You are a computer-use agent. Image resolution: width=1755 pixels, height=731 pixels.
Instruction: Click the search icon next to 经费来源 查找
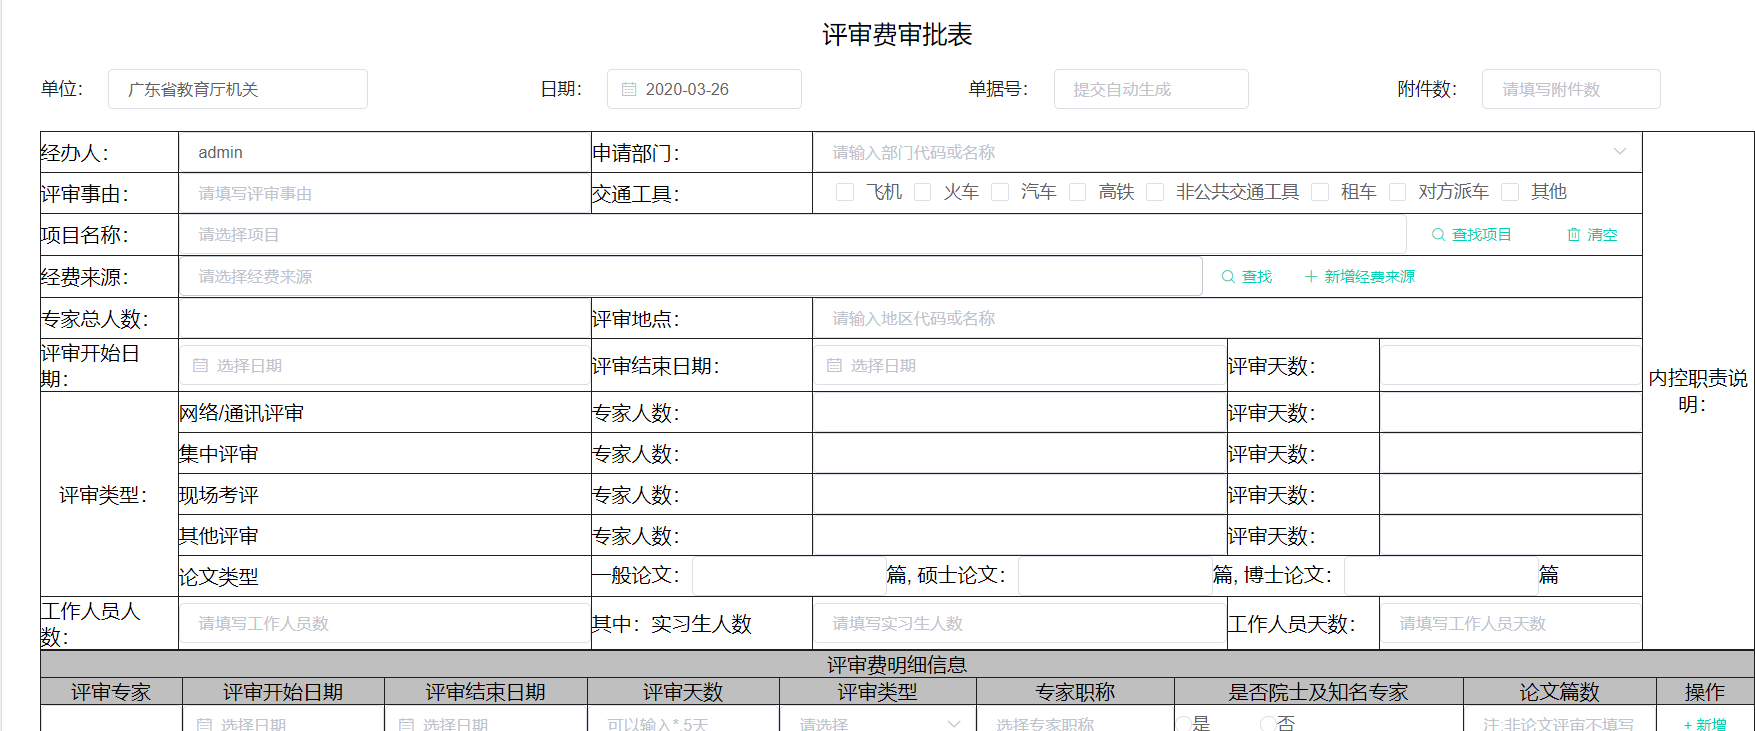click(x=1228, y=277)
